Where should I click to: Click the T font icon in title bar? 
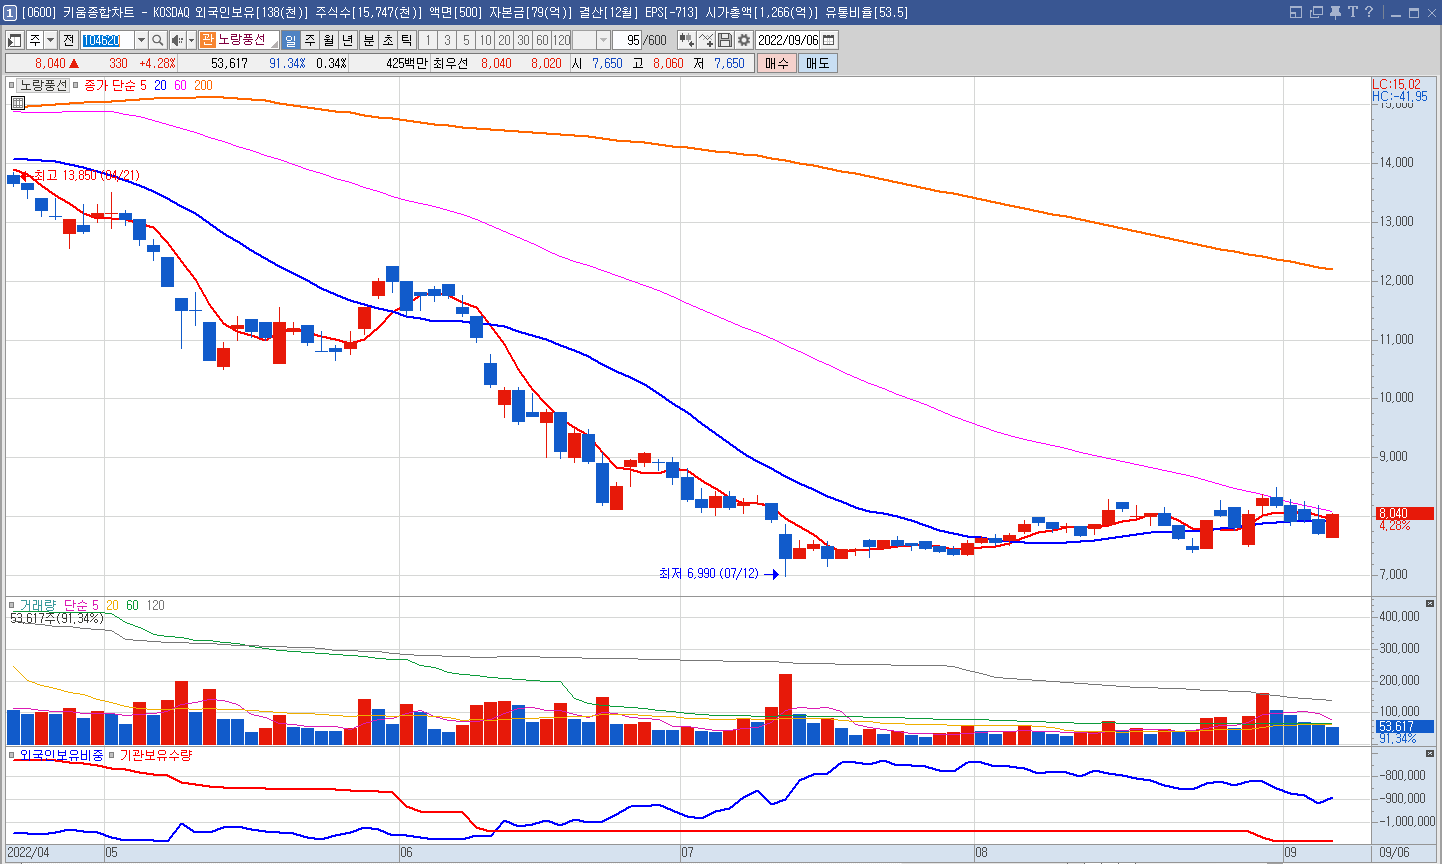point(1352,12)
